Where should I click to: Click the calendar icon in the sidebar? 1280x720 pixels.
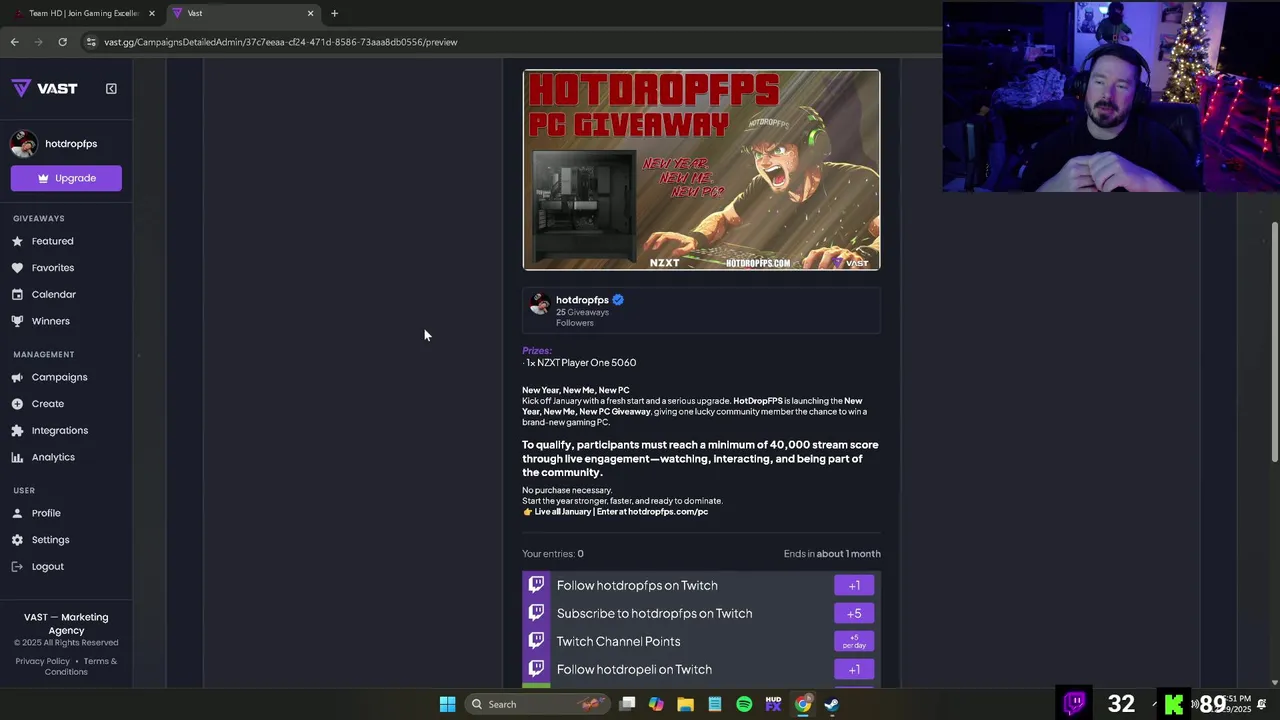click(x=17, y=294)
